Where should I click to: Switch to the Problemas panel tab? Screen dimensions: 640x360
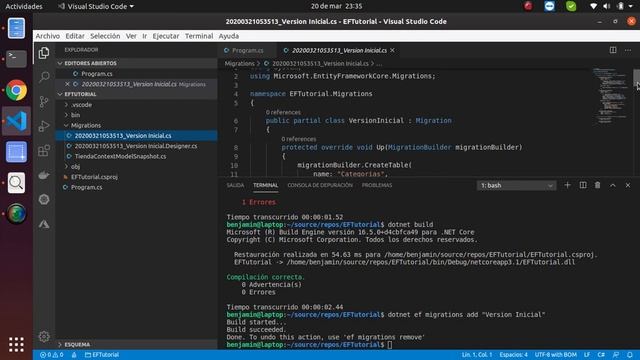coord(377,185)
